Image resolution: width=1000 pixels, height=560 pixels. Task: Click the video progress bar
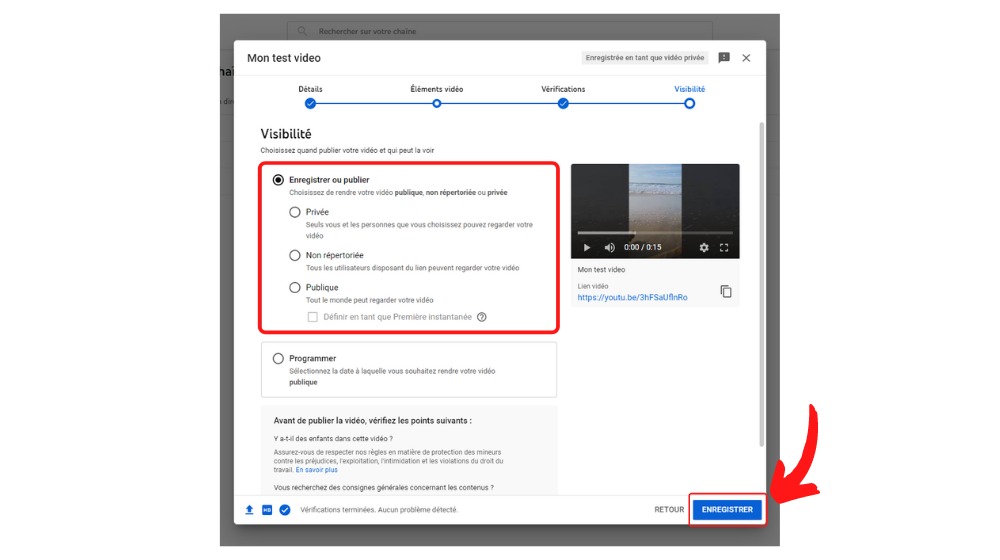click(655, 233)
